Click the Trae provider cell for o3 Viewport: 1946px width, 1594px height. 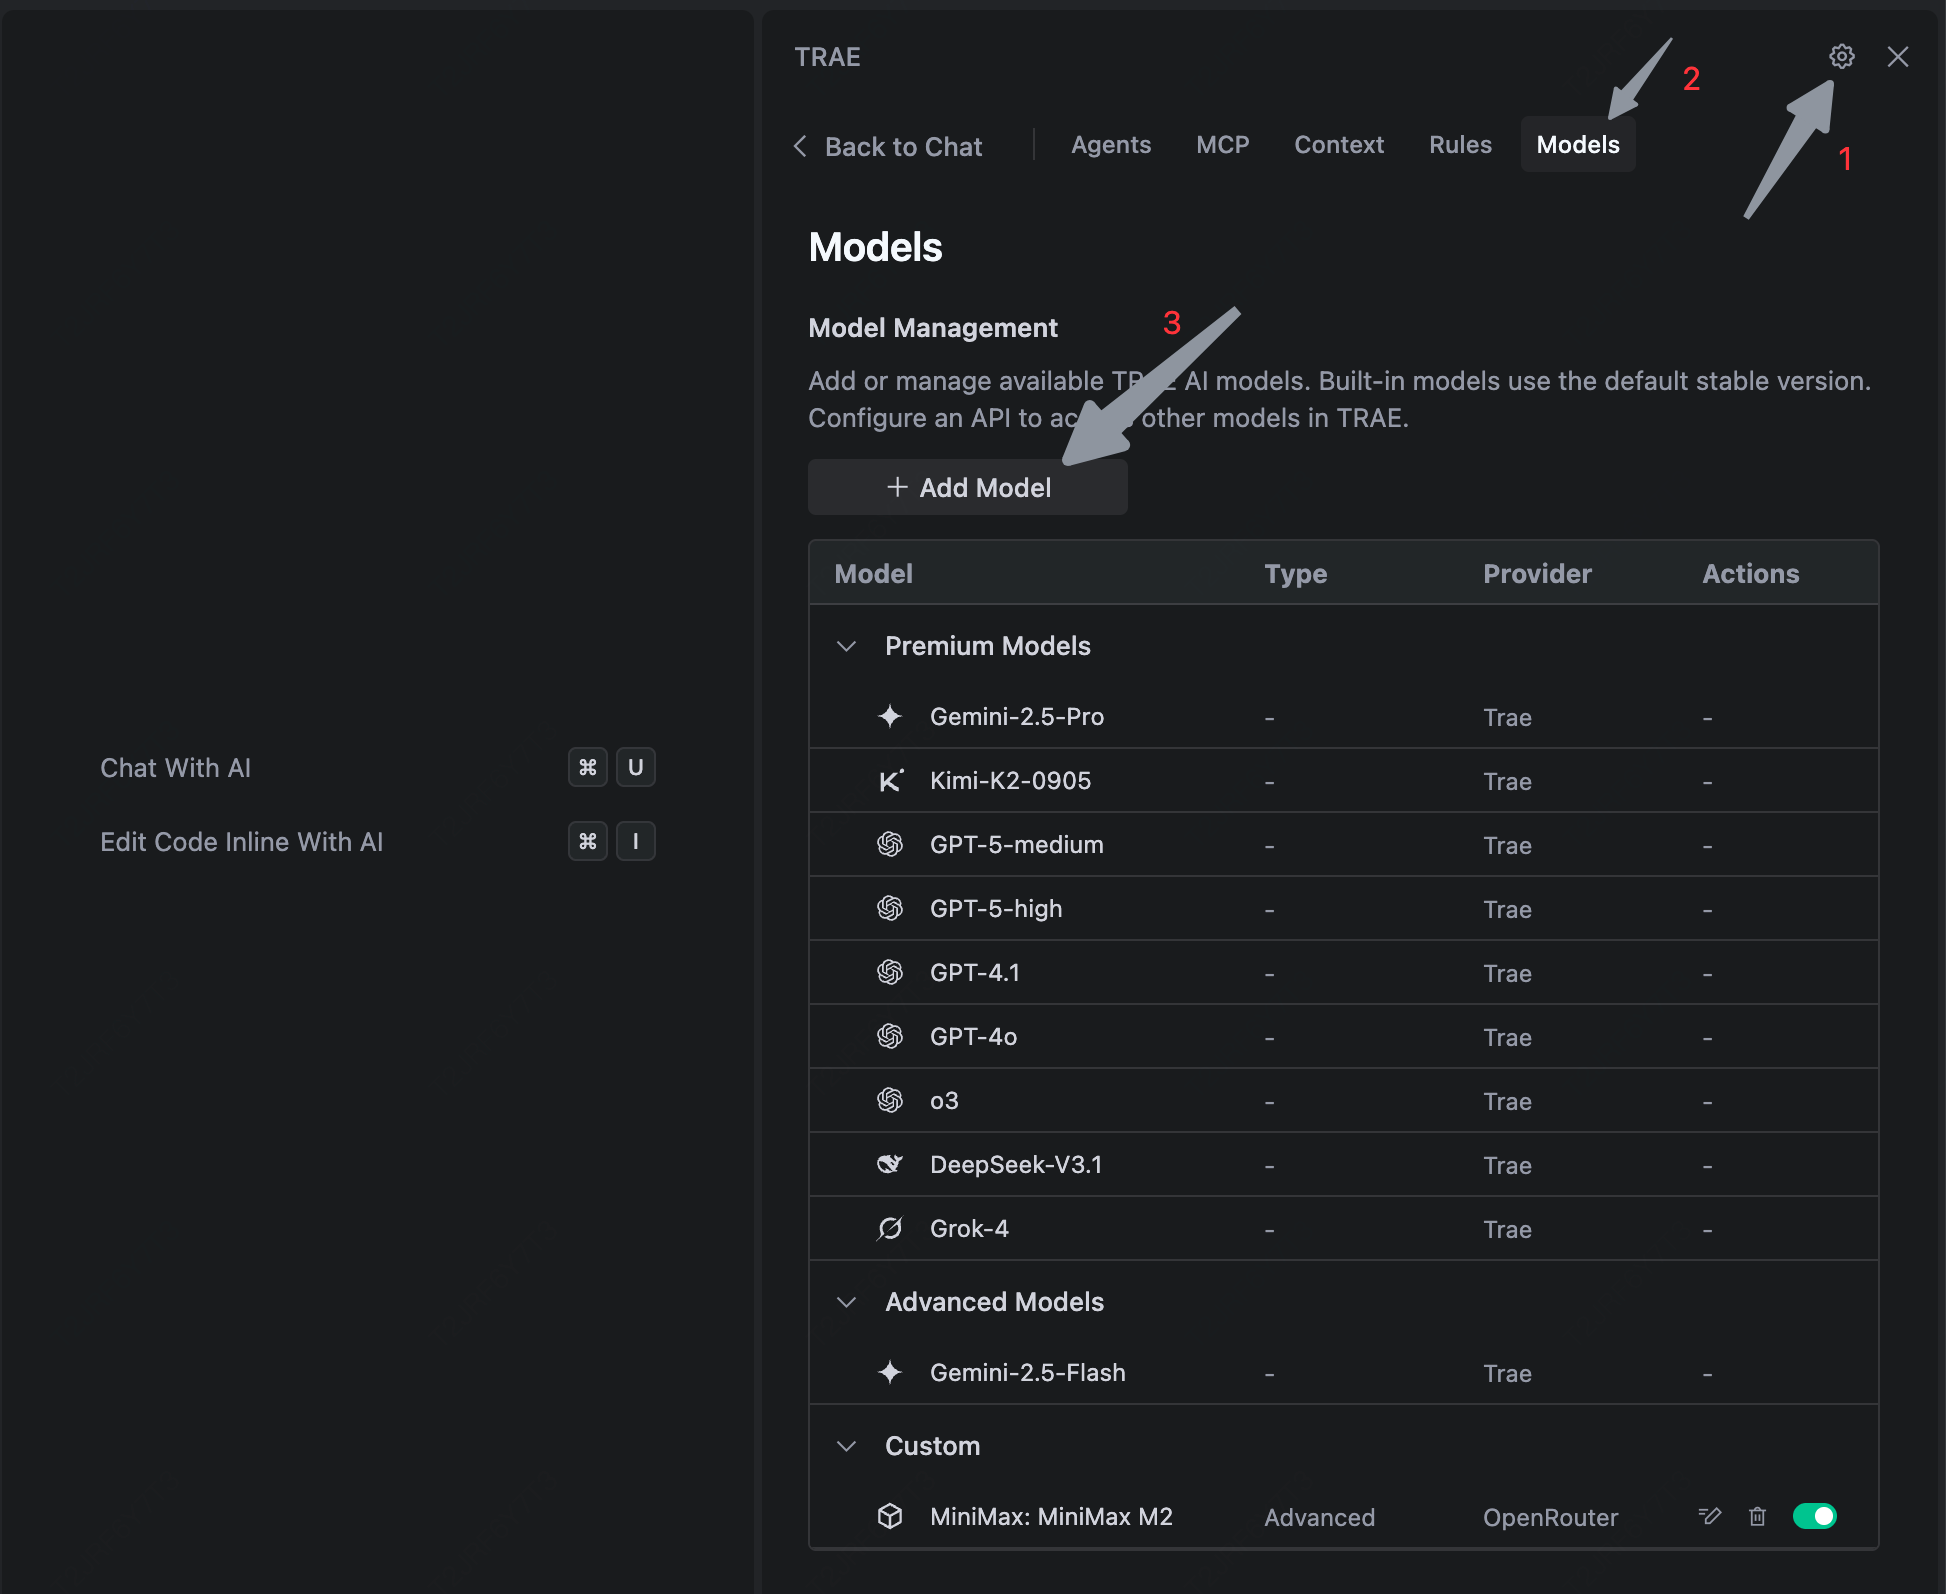pos(1507,1102)
